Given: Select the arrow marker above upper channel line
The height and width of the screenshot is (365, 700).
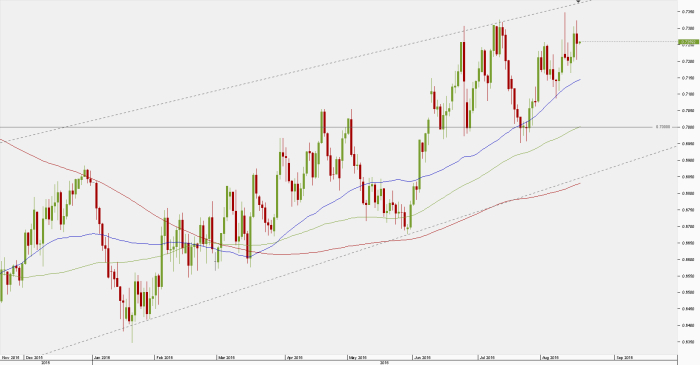Looking at the screenshot, I should click(579, 2).
